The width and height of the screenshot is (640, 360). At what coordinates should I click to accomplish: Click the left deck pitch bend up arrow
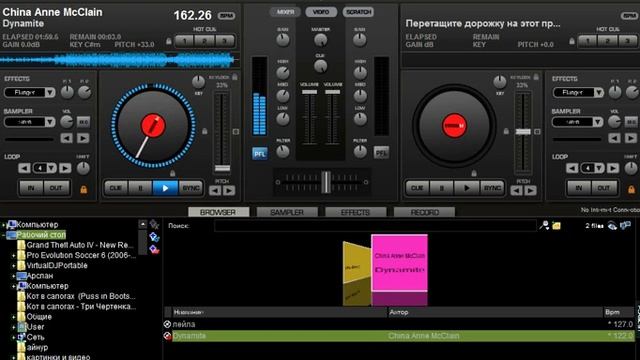coord(229,191)
